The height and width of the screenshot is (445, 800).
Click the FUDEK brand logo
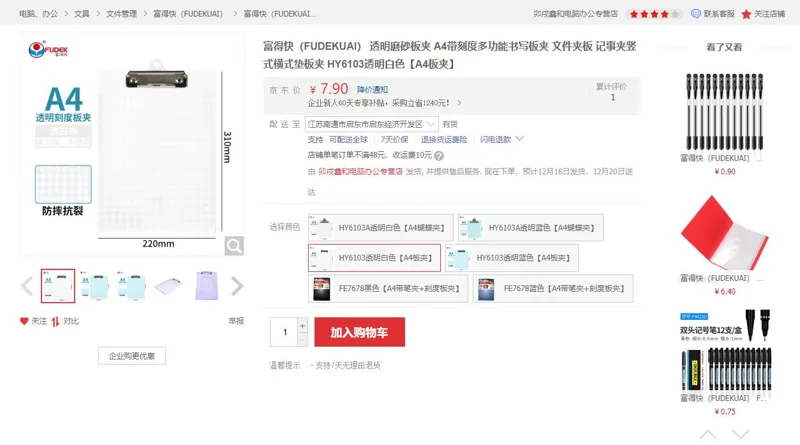[x=48, y=50]
